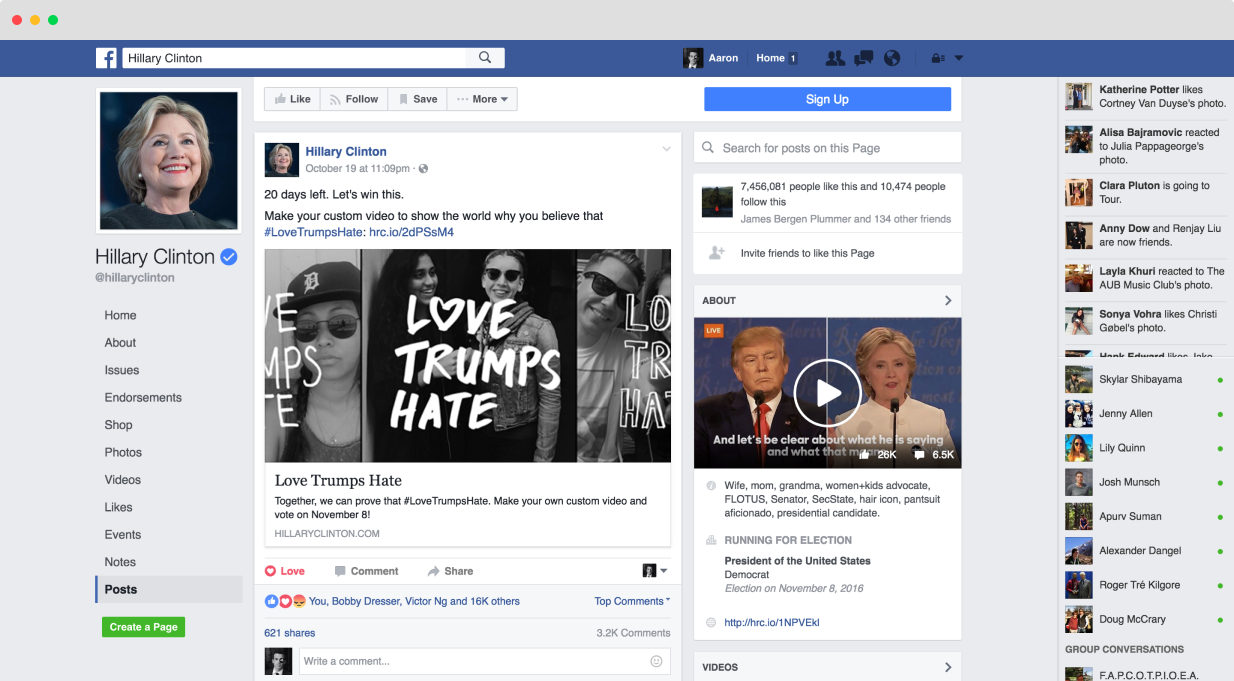Open the Endorsements tab

click(x=143, y=397)
